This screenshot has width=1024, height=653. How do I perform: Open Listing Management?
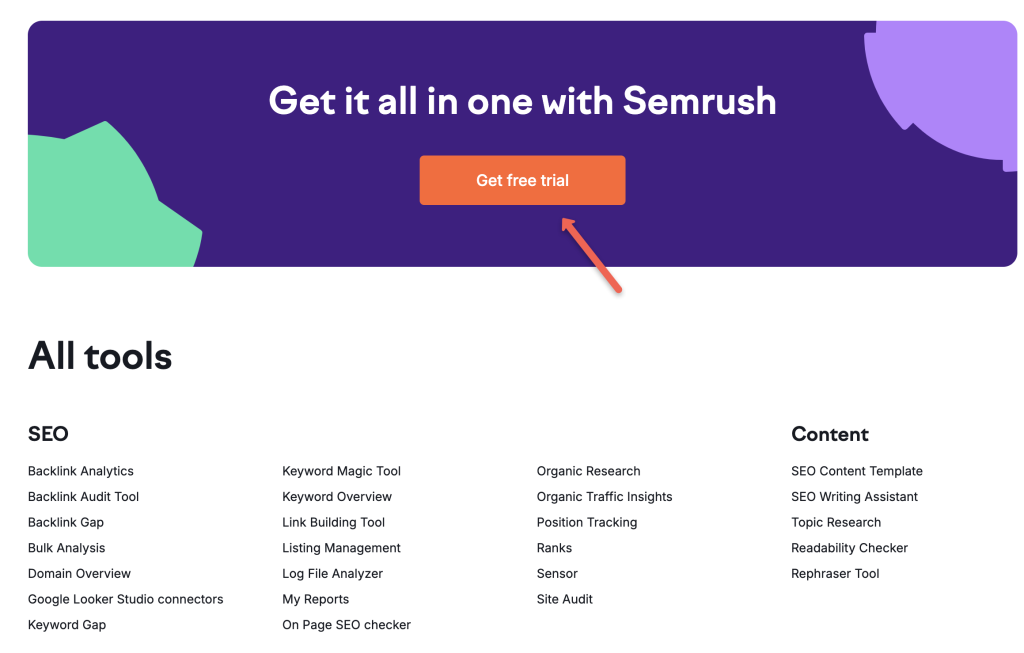click(340, 547)
